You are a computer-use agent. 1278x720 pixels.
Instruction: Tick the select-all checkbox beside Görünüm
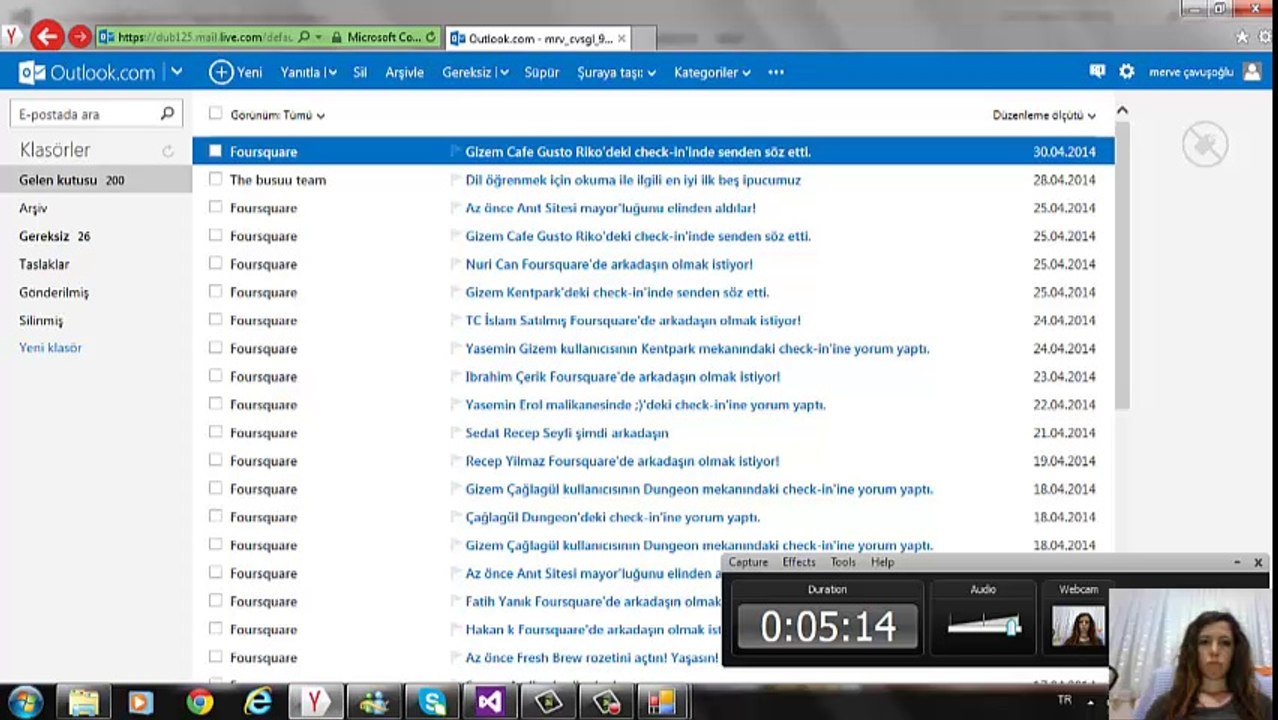[215, 114]
